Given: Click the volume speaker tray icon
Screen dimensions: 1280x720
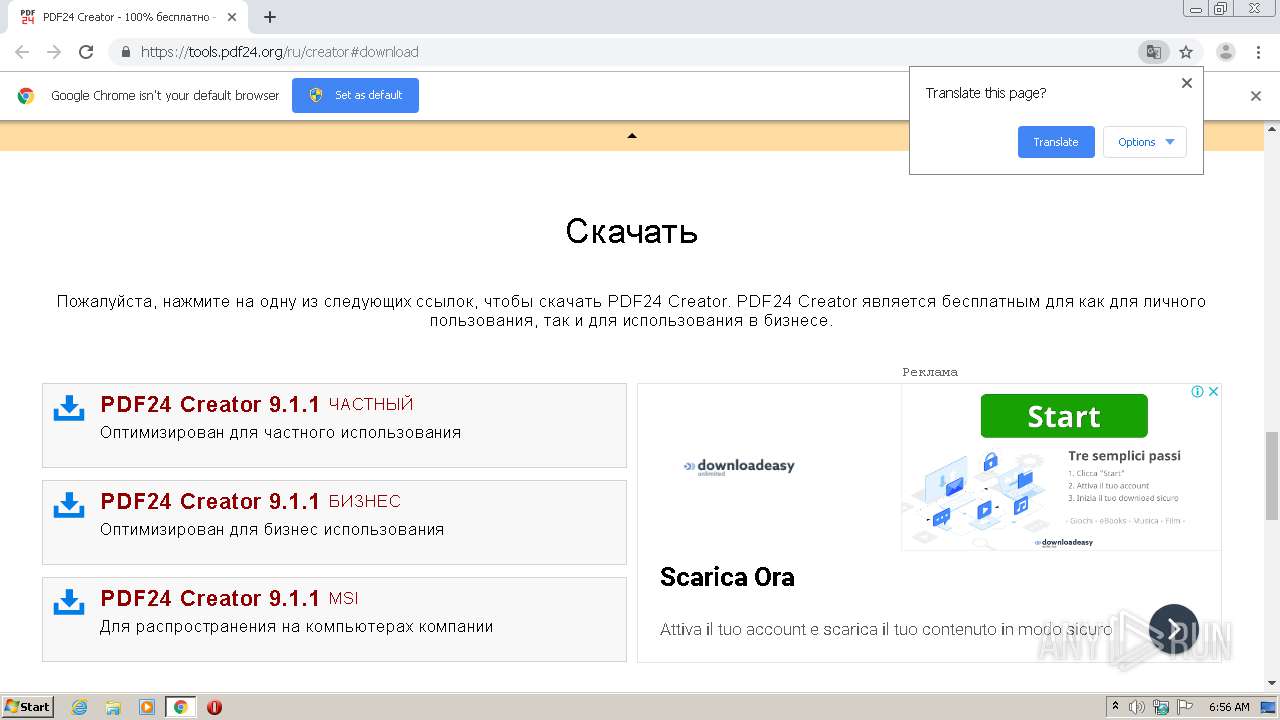Looking at the screenshot, I should point(1137,707).
